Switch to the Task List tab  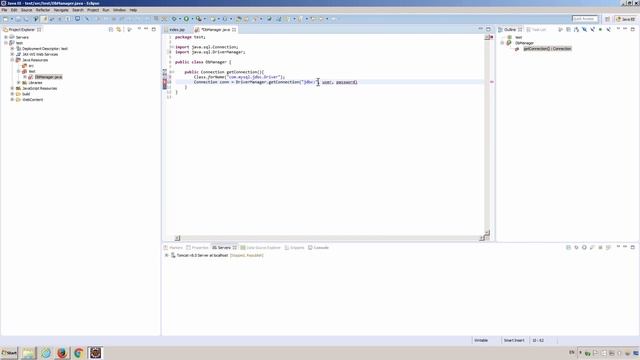coord(536,30)
